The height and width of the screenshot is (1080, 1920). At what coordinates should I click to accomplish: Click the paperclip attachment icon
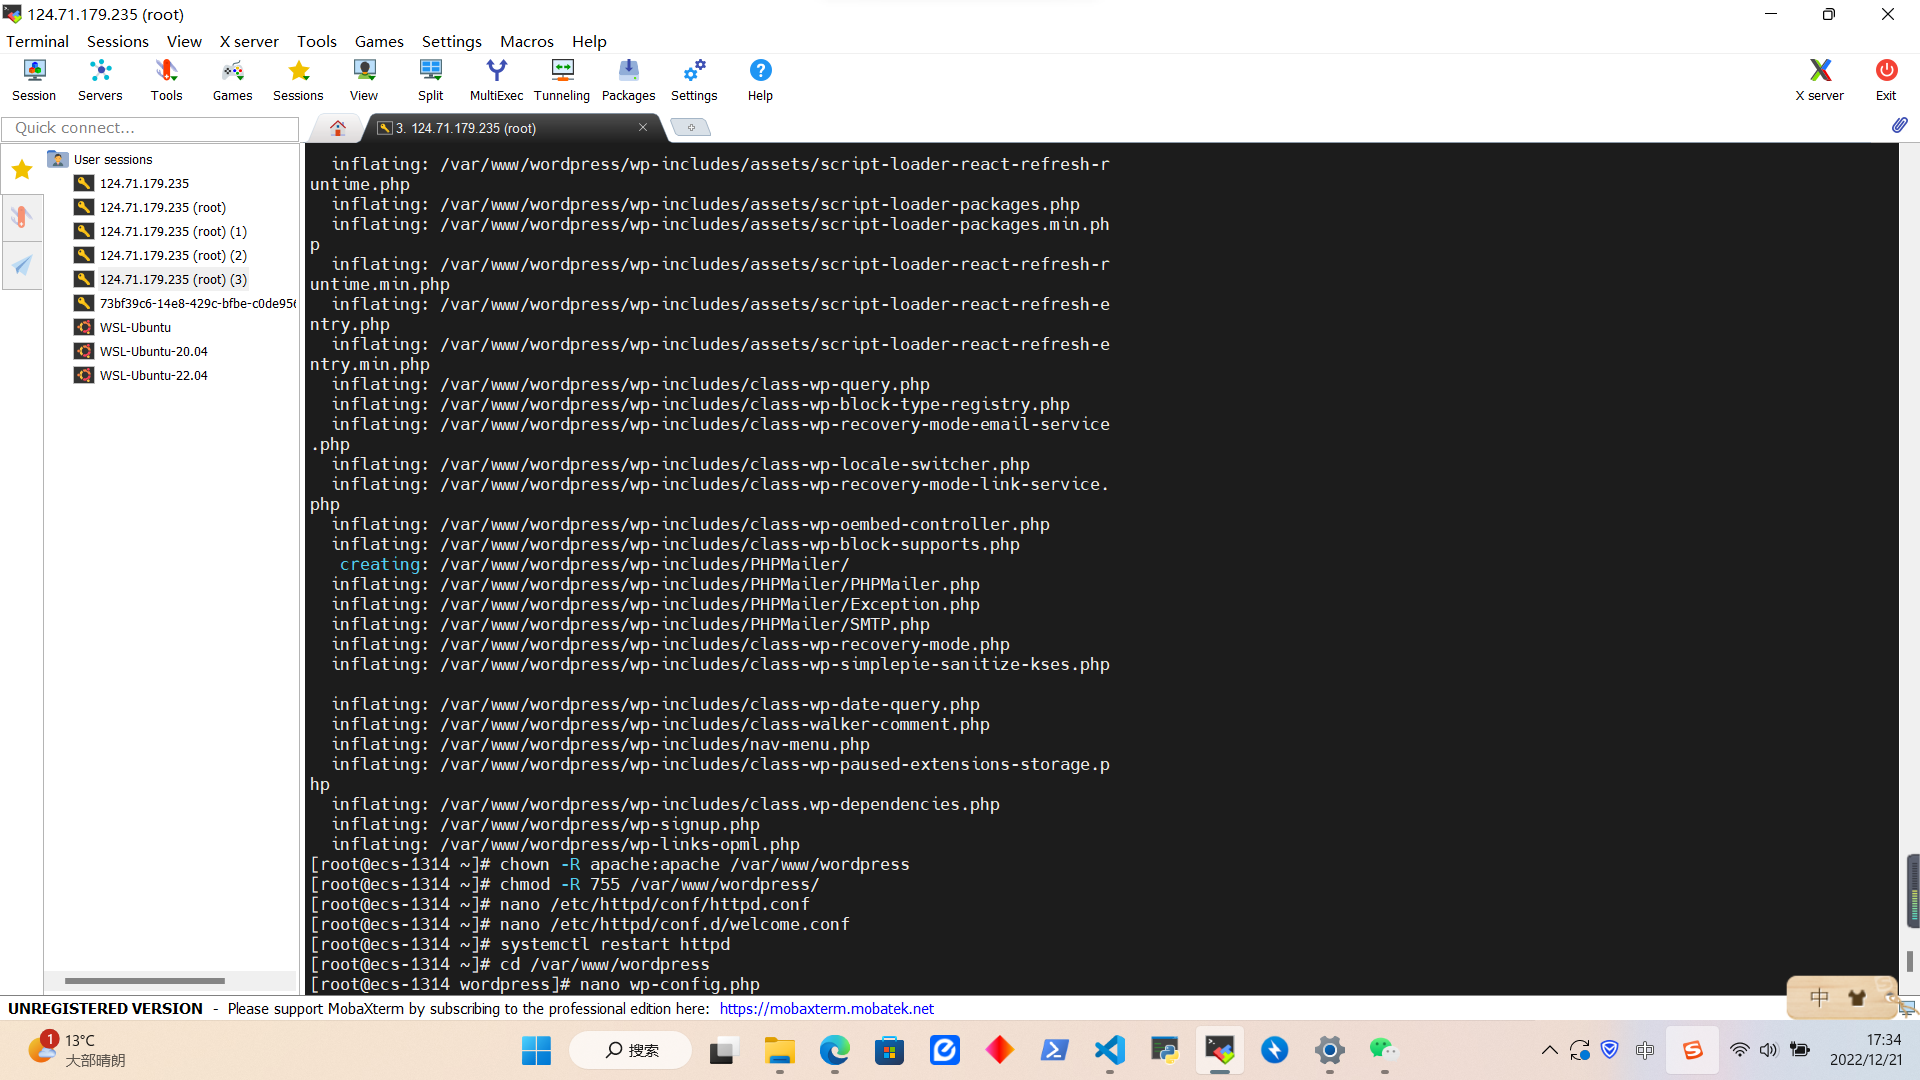click(x=1899, y=125)
